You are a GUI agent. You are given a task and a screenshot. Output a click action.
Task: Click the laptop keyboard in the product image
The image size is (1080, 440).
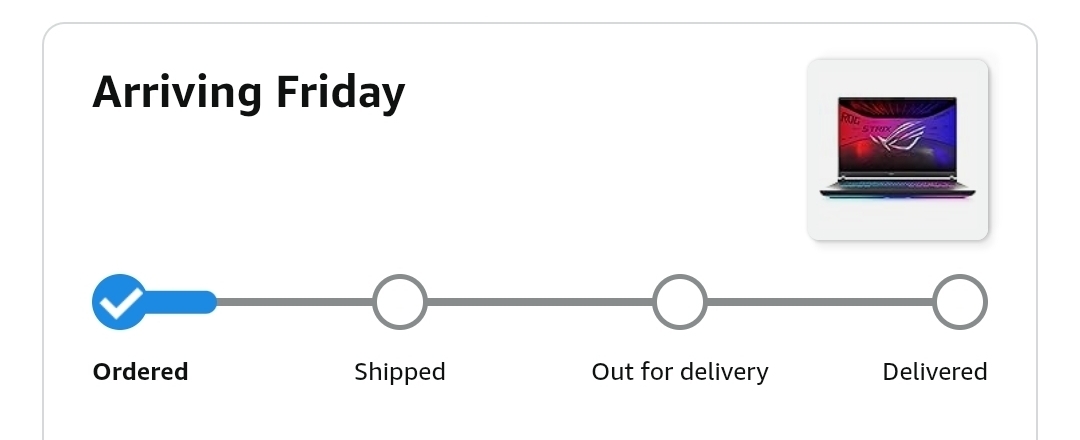(x=898, y=187)
